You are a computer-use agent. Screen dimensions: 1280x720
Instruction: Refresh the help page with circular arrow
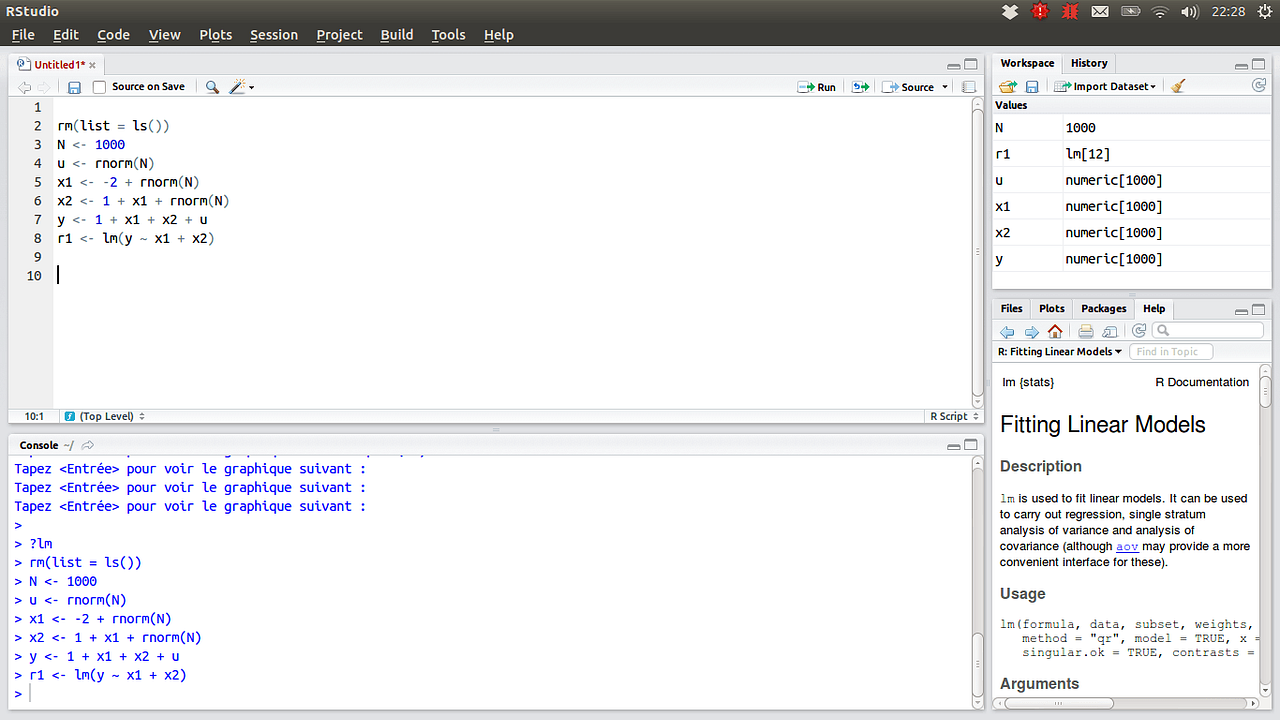coord(1139,331)
